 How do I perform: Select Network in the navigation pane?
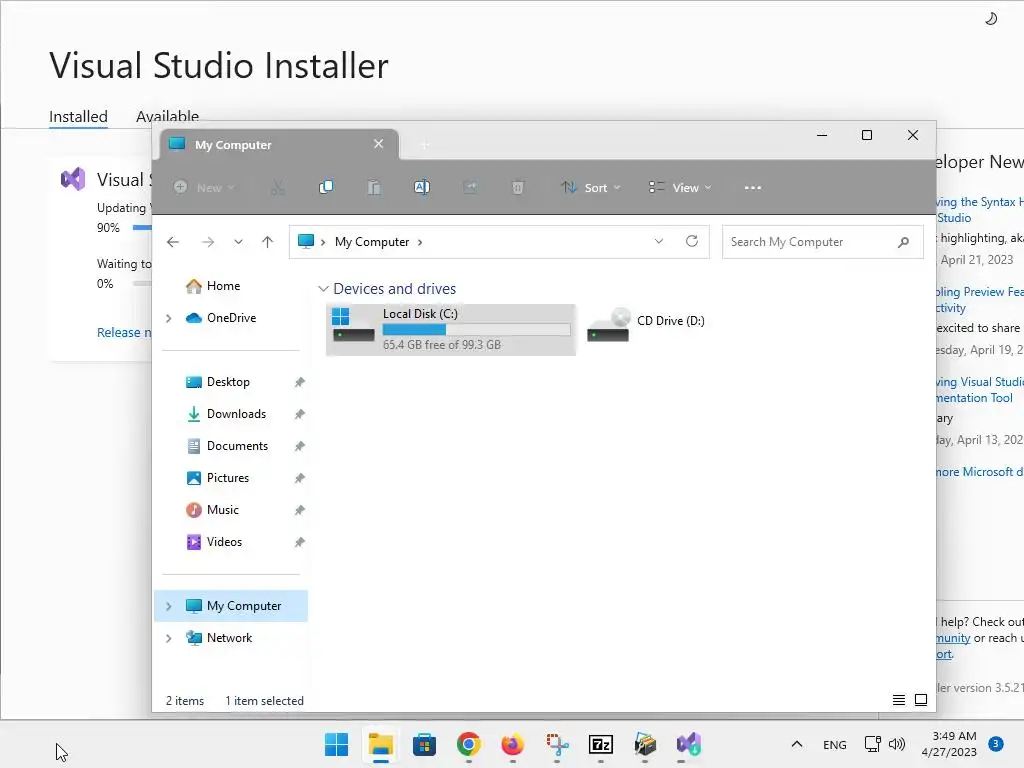pyautogui.click(x=231, y=638)
